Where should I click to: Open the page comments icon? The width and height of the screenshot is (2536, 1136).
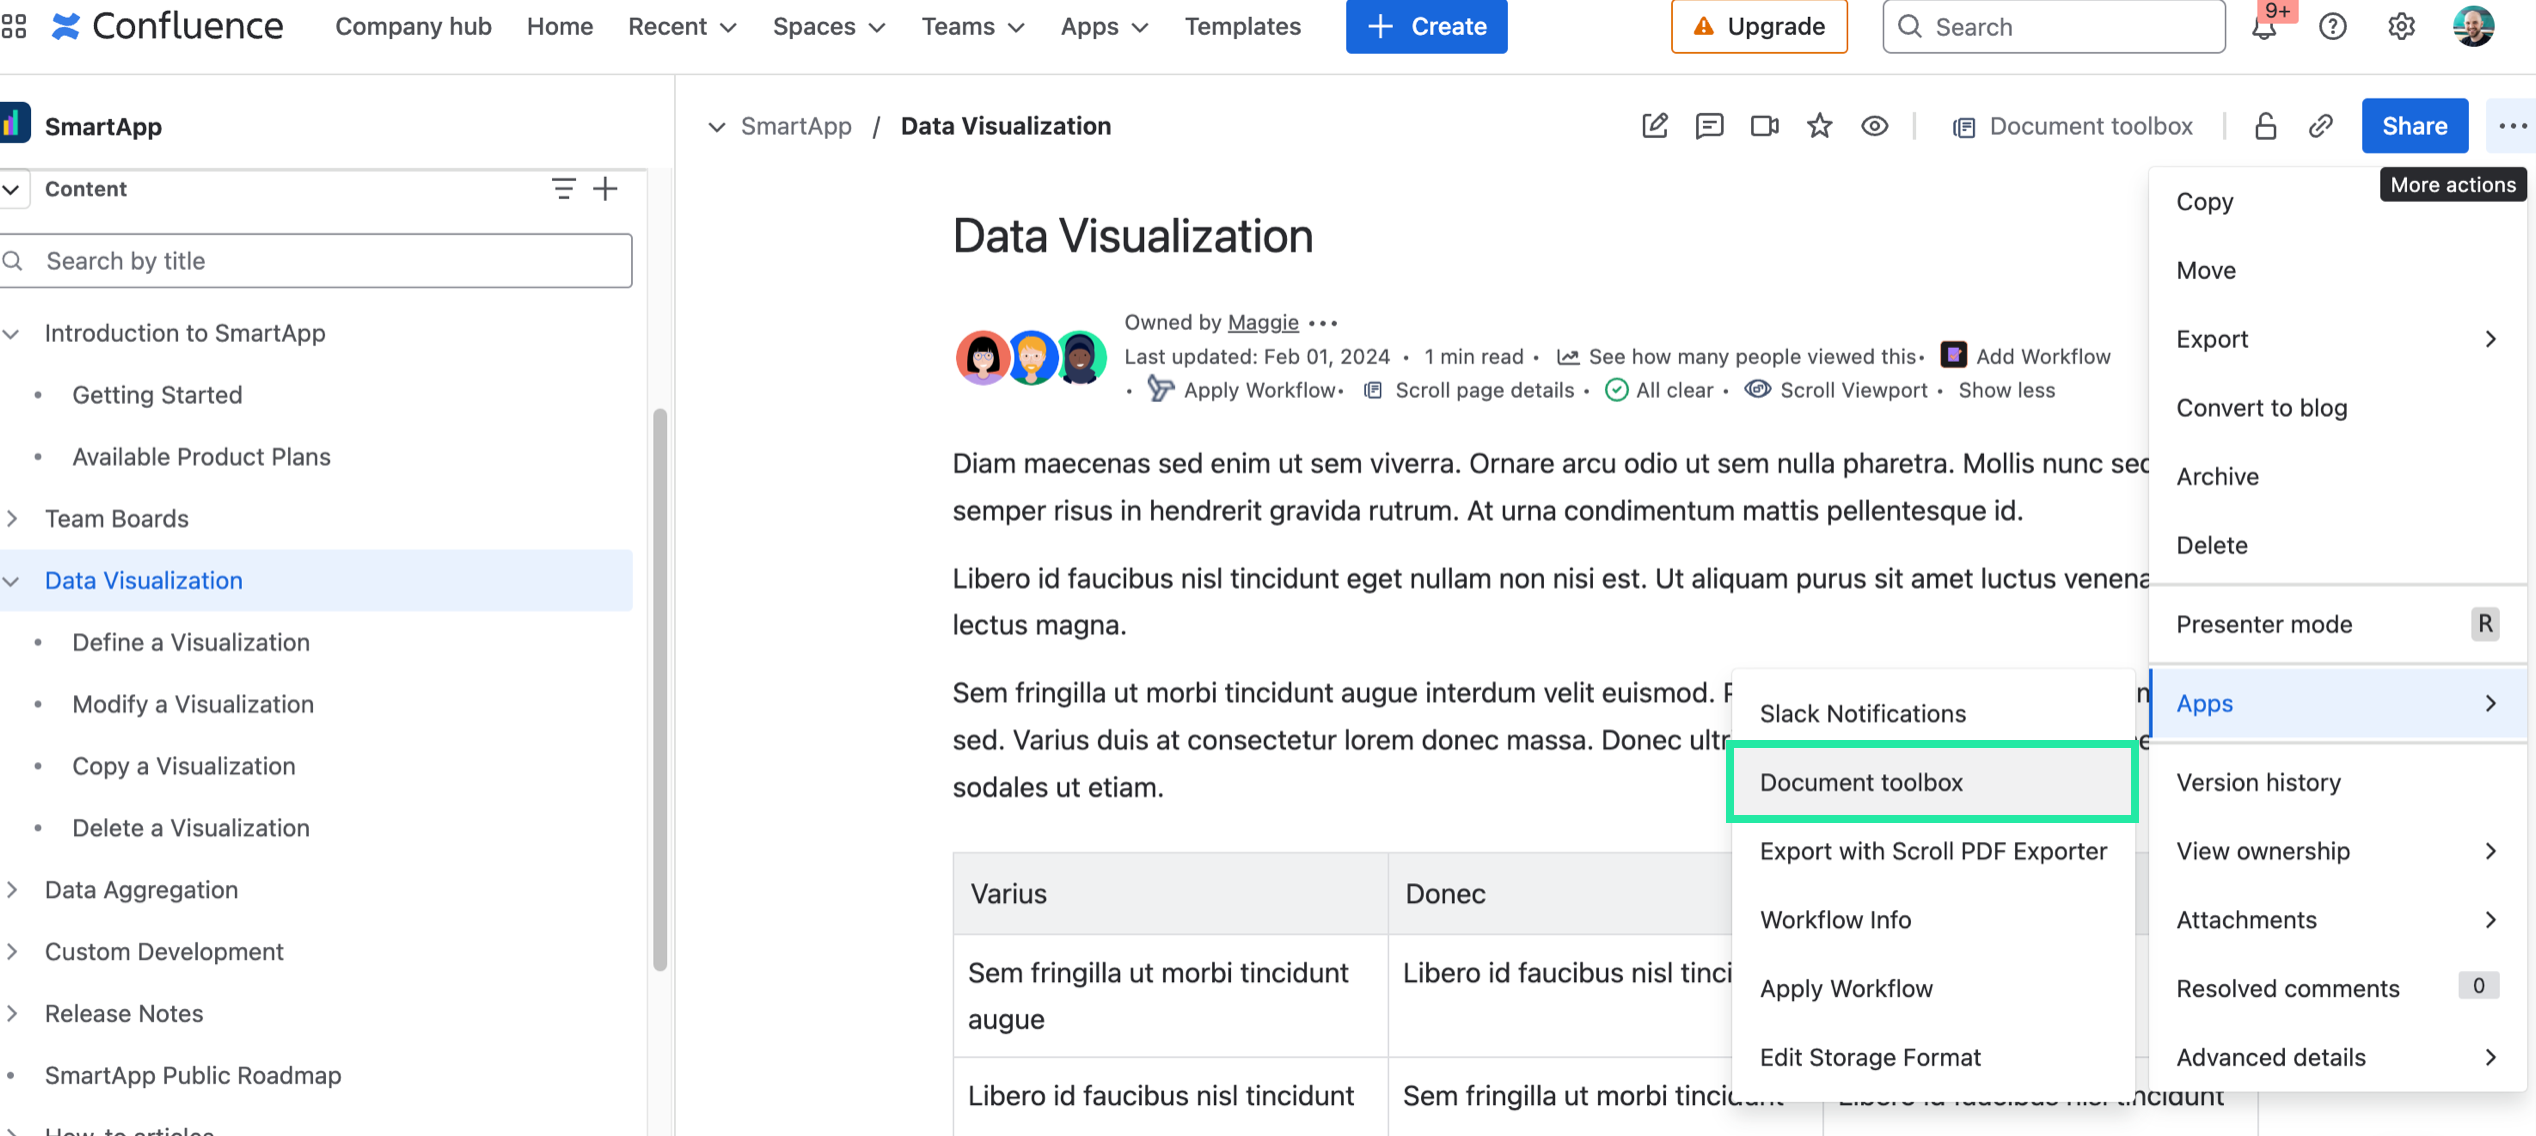(1709, 126)
